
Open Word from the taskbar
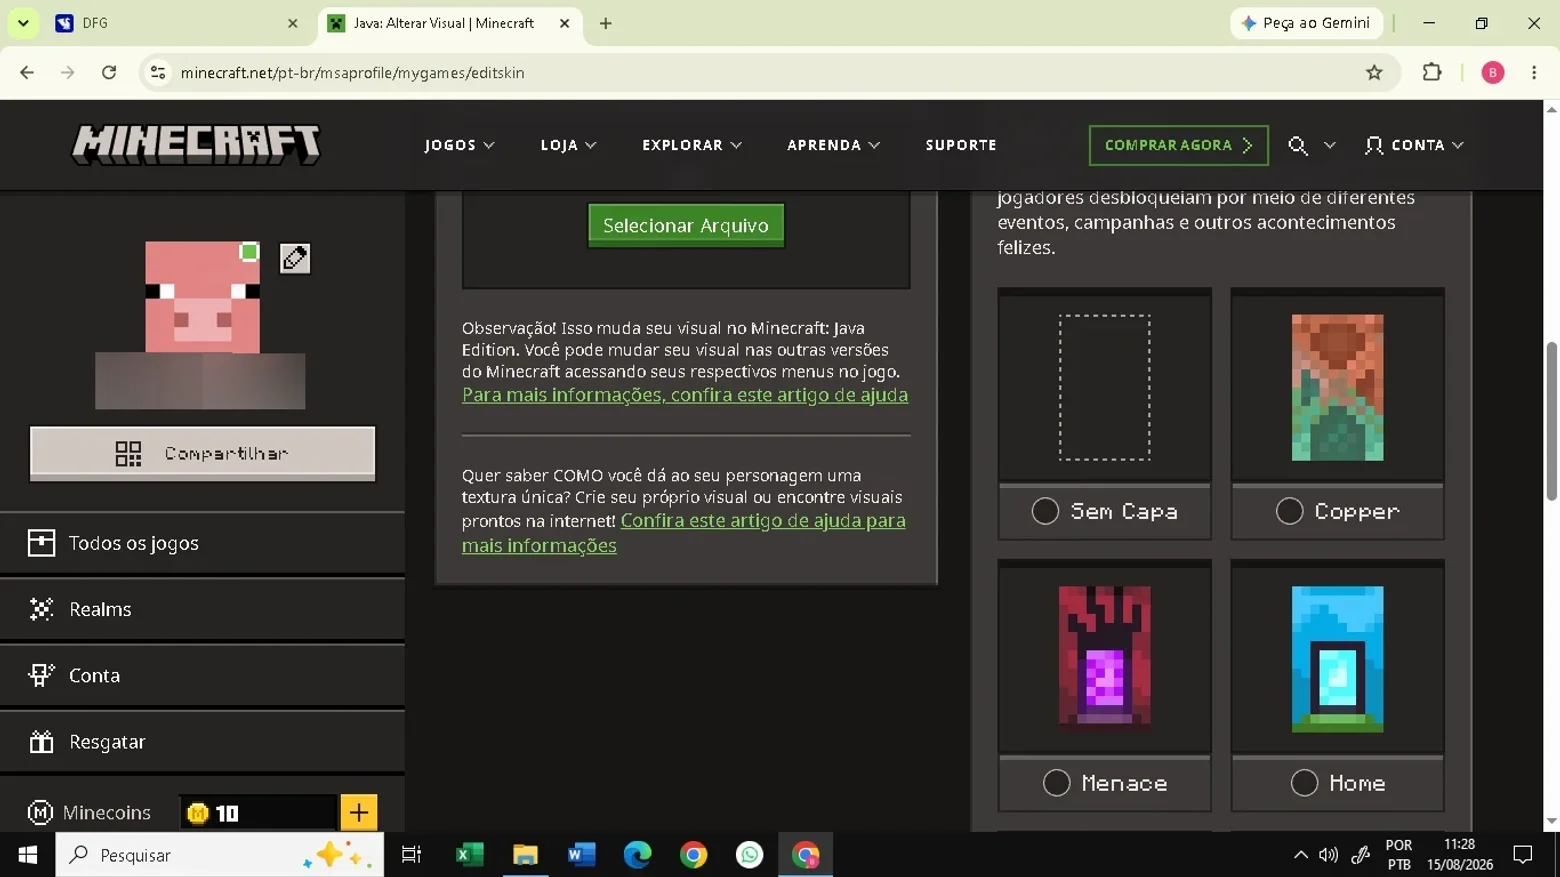pyautogui.click(x=581, y=855)
